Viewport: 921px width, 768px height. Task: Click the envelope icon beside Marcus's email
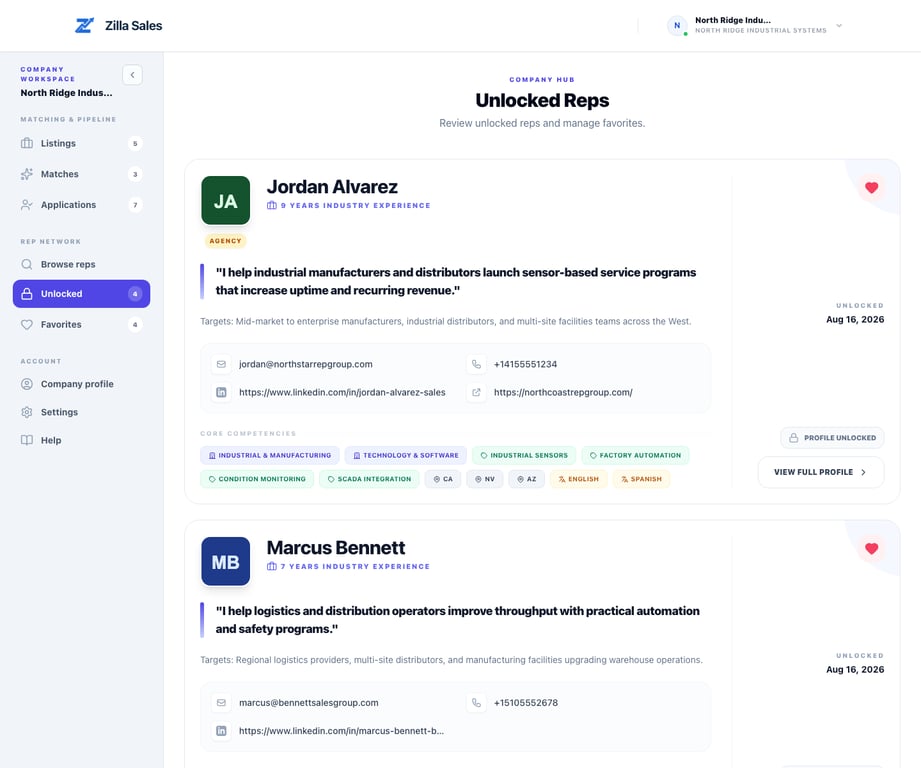pos(221,703)
